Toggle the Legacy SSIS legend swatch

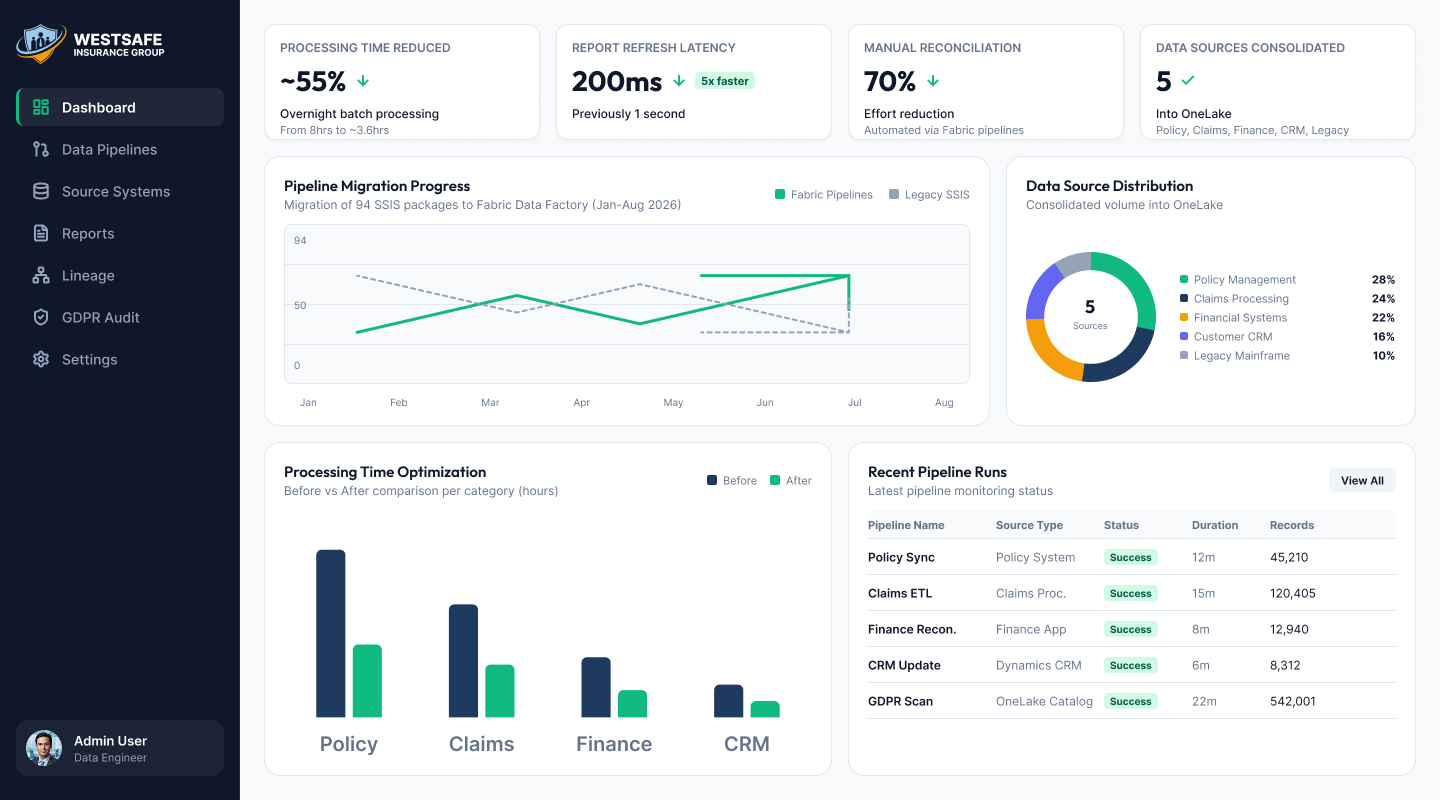click(894, 195)
